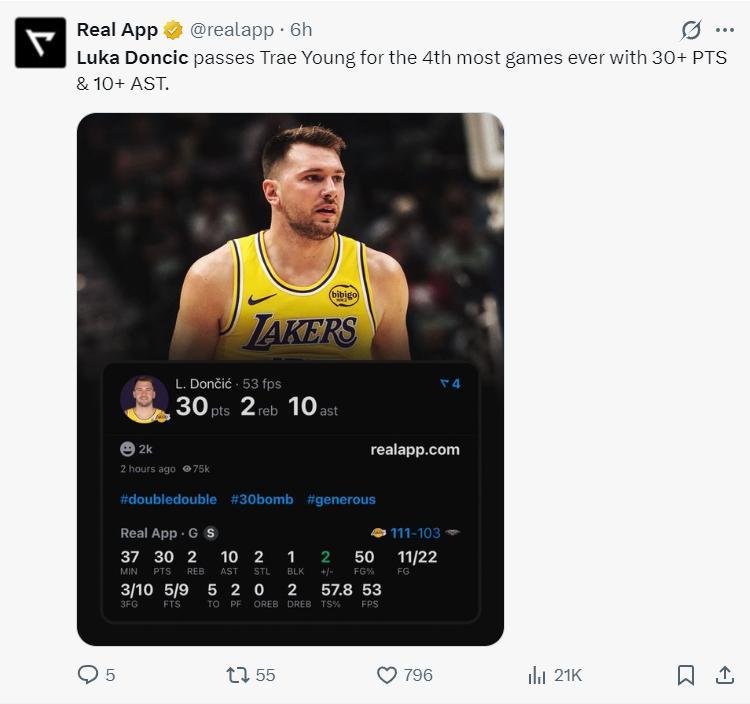Bookmark this Real App post
This screenshot has width=750, height=704.
(x=686, y=675)
